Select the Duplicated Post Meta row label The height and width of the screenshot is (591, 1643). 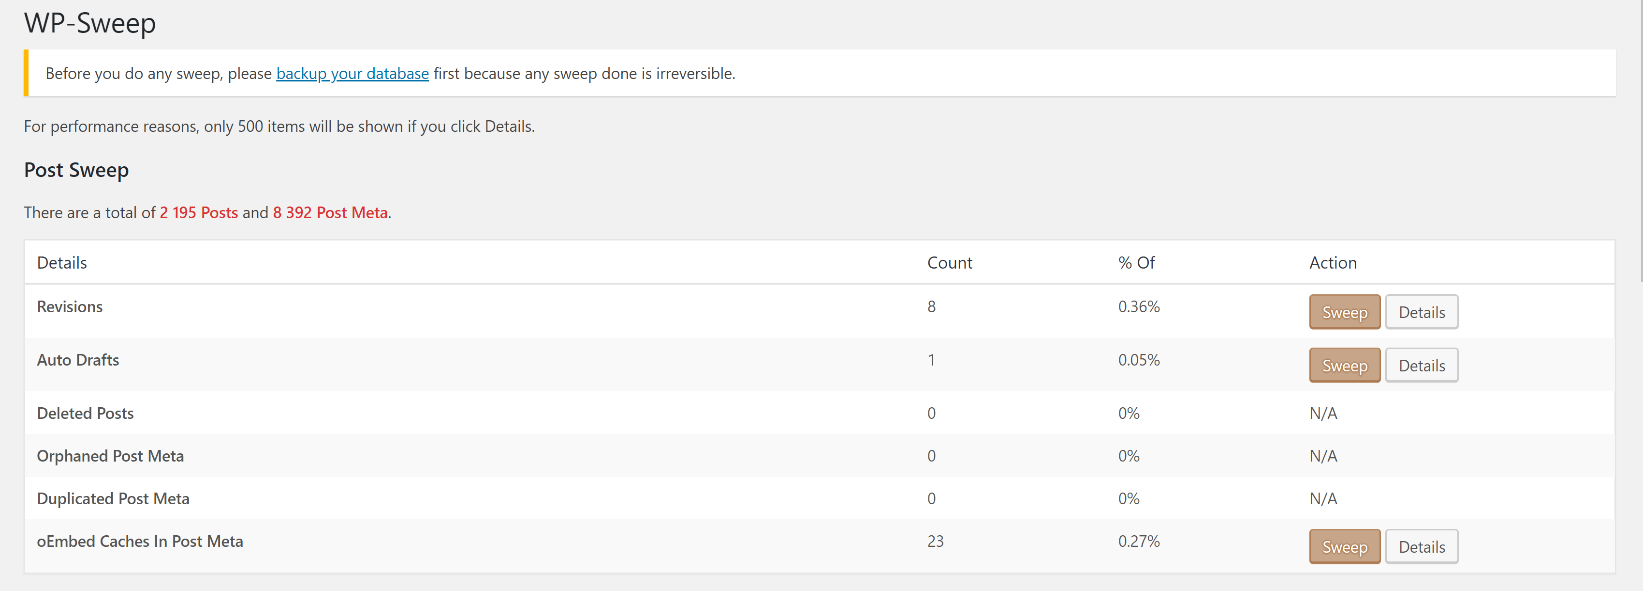[x=113, y=499]
